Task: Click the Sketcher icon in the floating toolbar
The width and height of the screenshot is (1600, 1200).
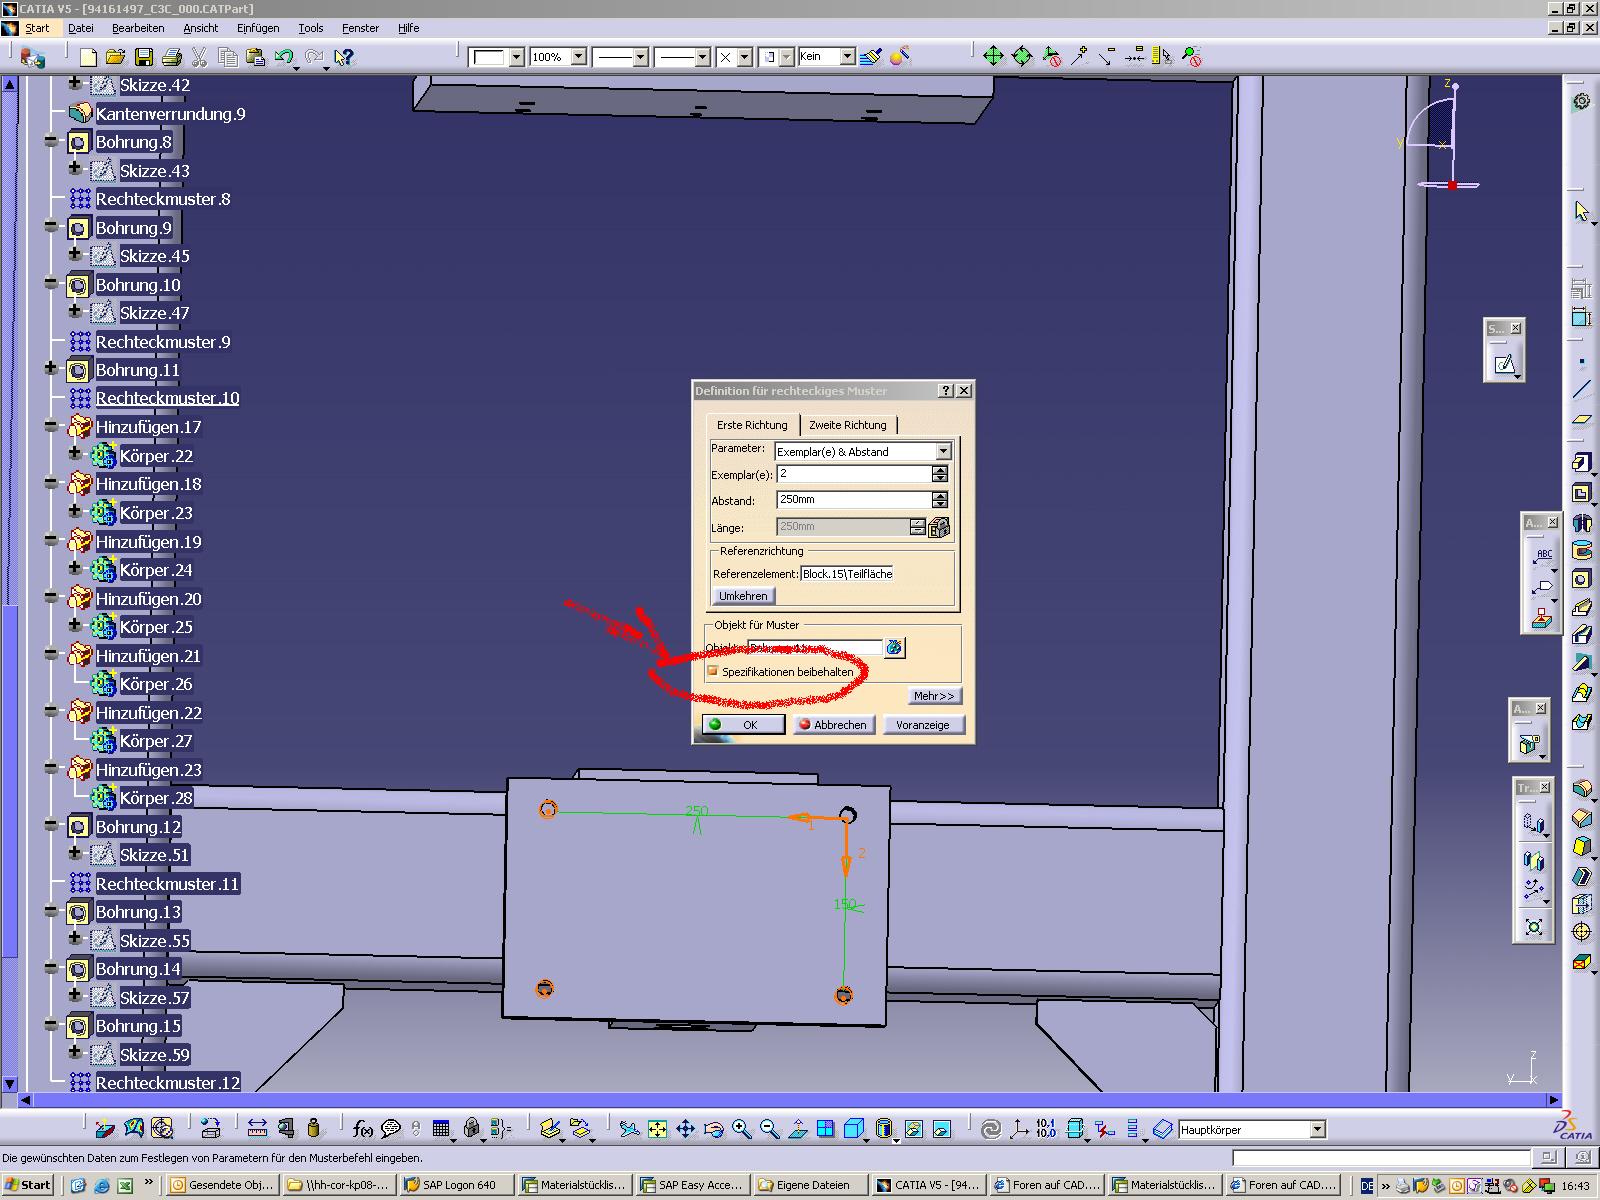Action: coord(1505,364)
